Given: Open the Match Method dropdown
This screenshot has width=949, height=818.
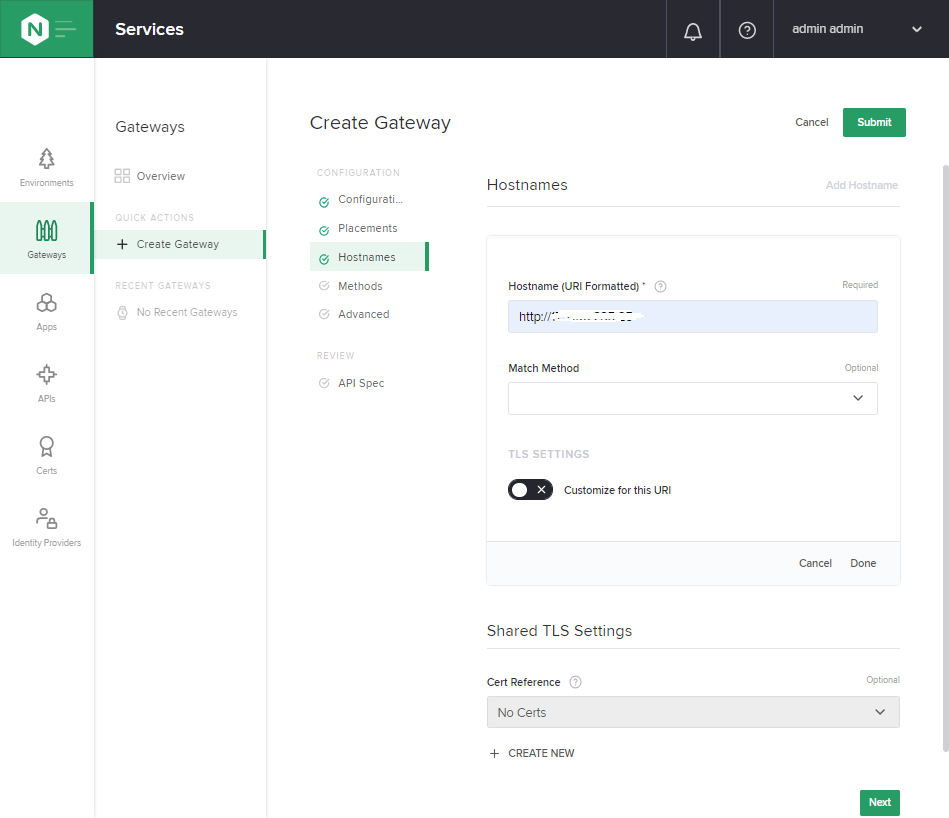Looking at the screenshot, I should tap(692, 398).
